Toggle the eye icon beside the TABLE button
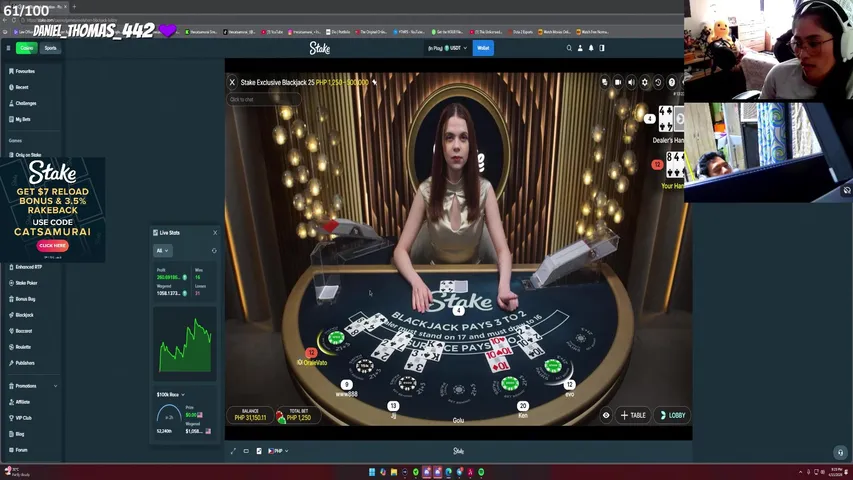The height and width of the screenshot is (480, 853). tap(606, 415)
